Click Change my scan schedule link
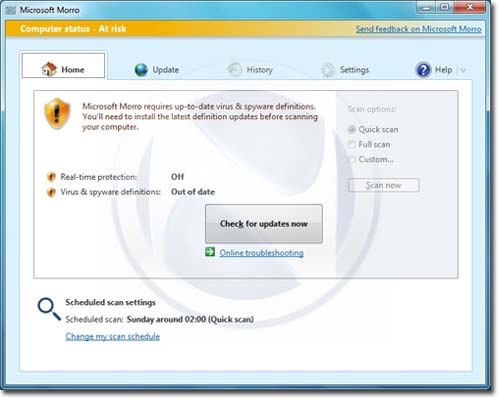The image size is (500, 399). tap(113, 336)
